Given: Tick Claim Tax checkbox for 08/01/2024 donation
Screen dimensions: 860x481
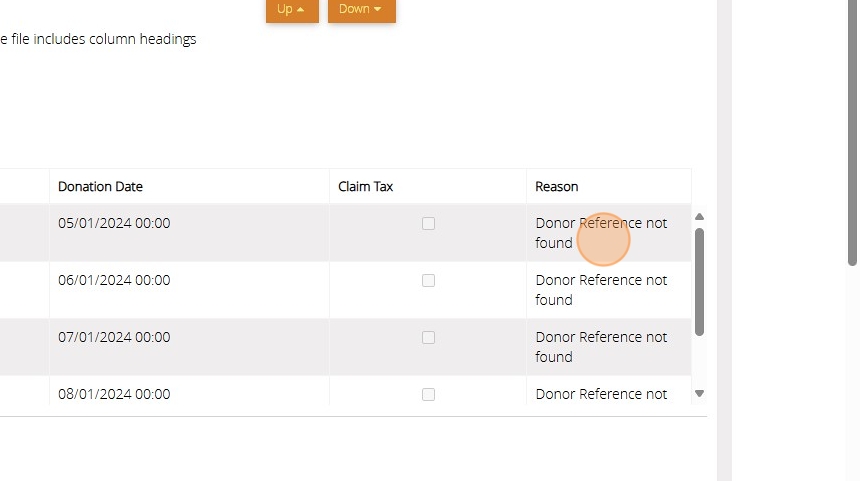Looking at the screenshot, I should 428,395.
